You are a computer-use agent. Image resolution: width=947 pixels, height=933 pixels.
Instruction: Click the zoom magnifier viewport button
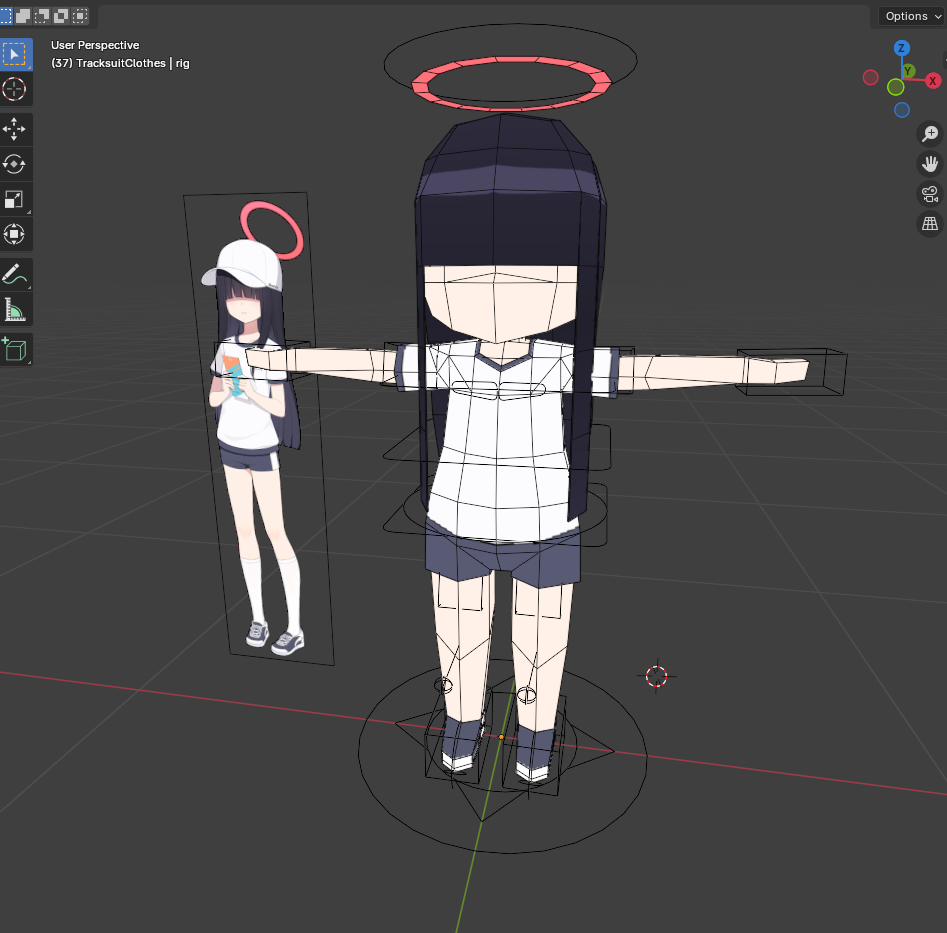point(930,134)
